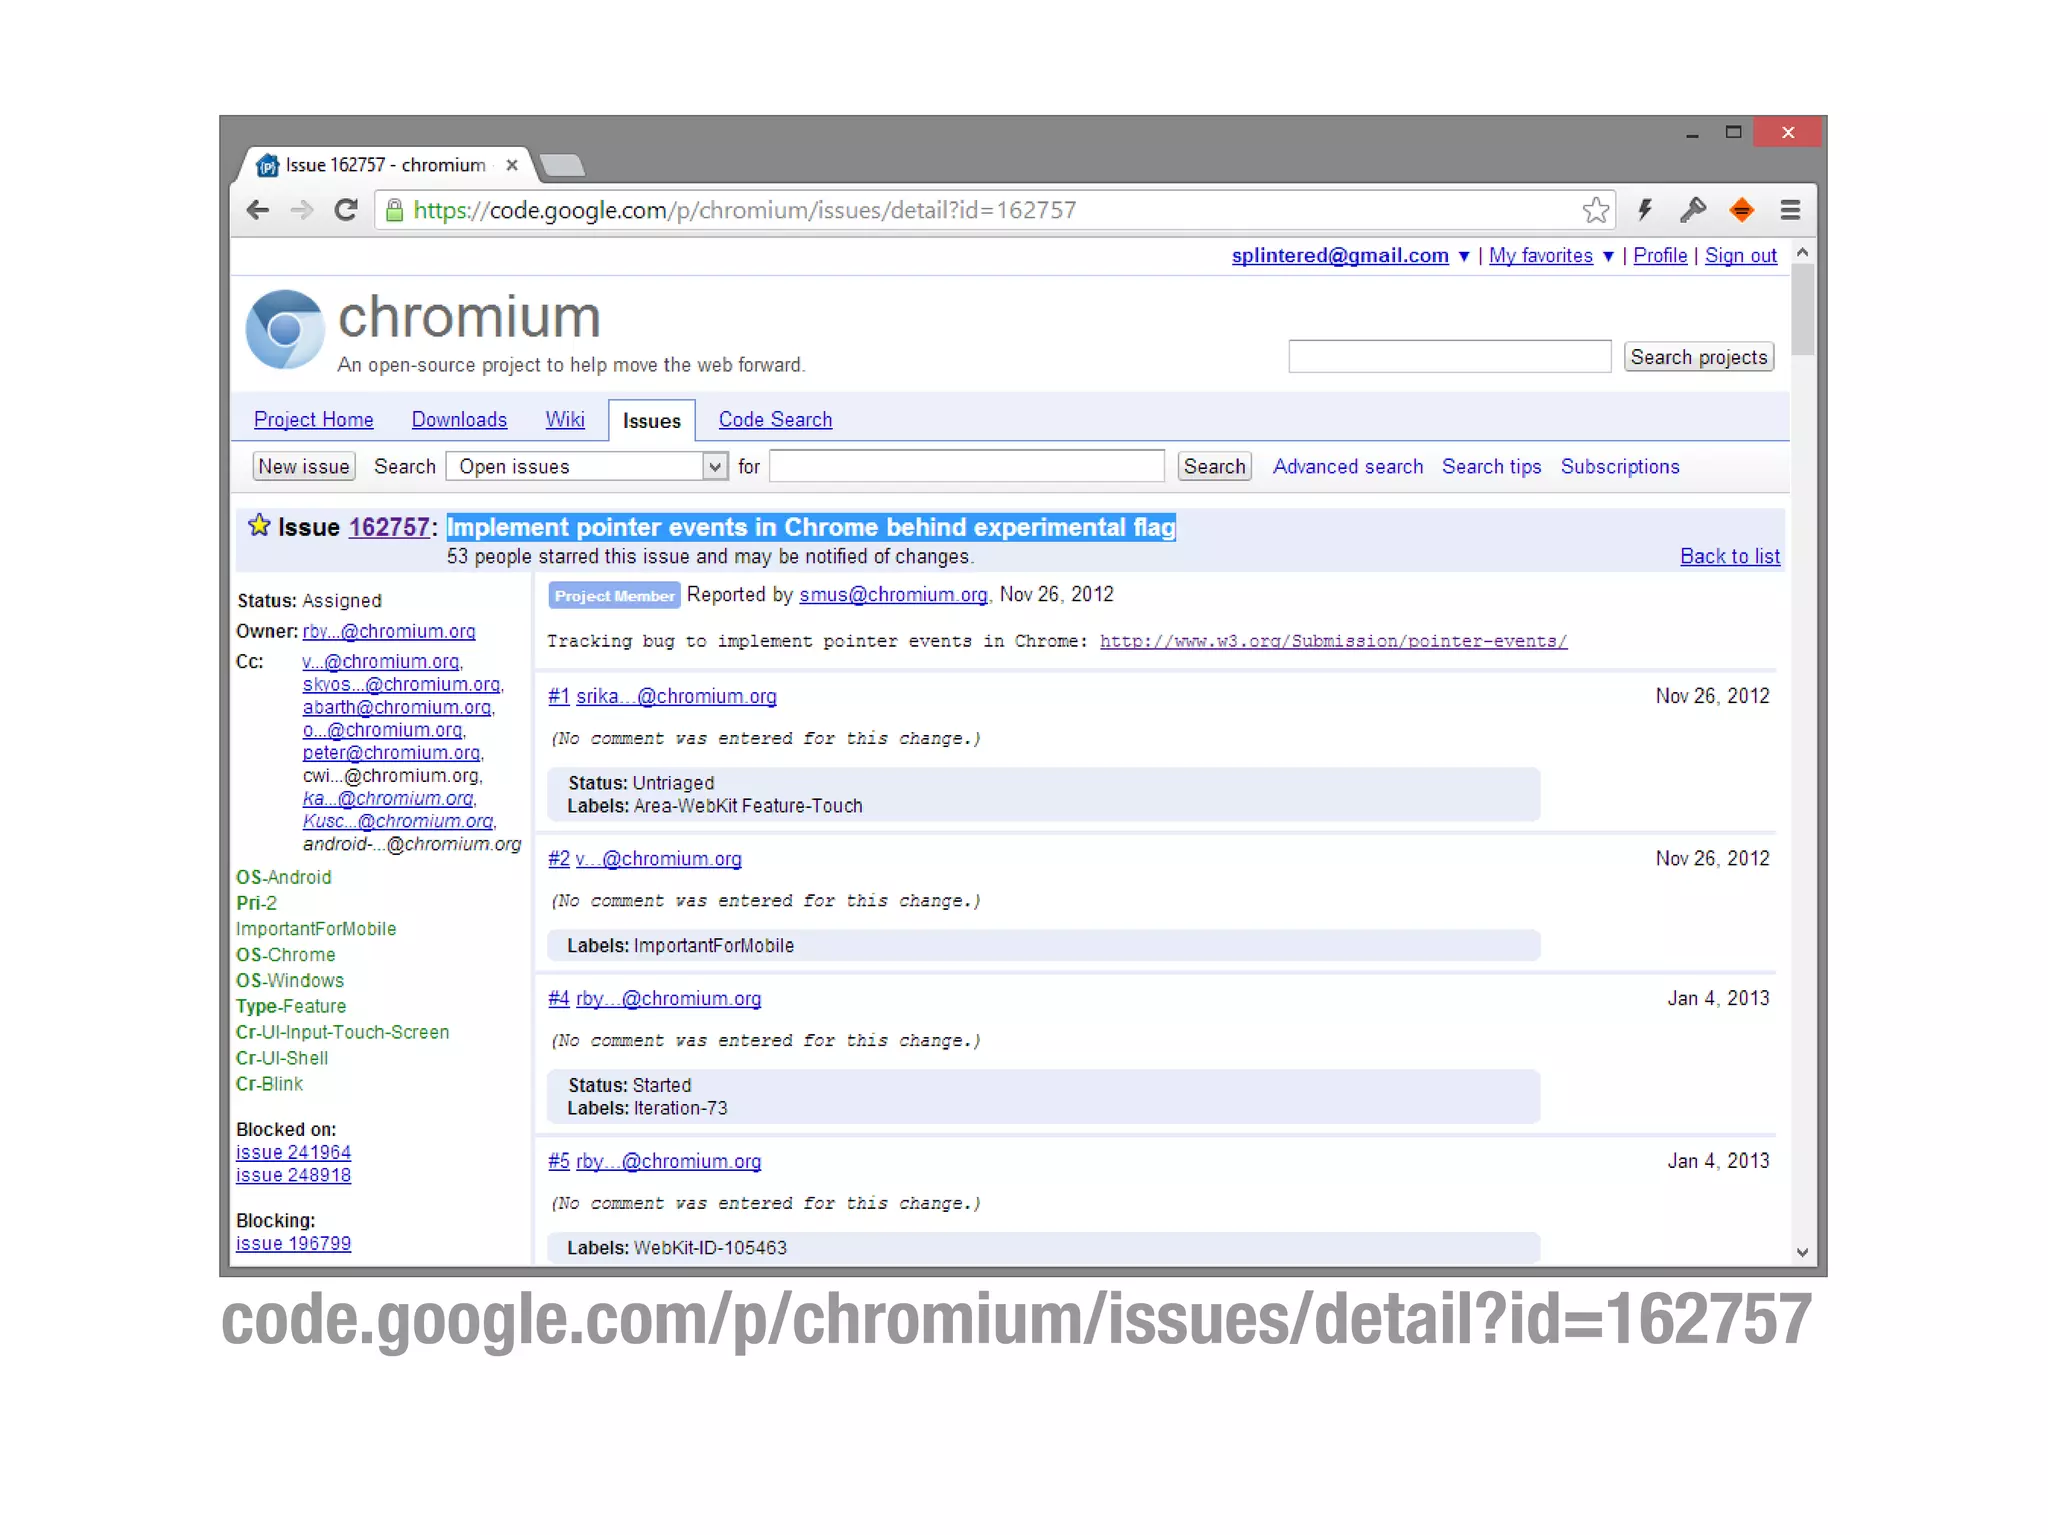
Task: Open reporter smus@chromium.org link
Action: (x=893, y=595)
